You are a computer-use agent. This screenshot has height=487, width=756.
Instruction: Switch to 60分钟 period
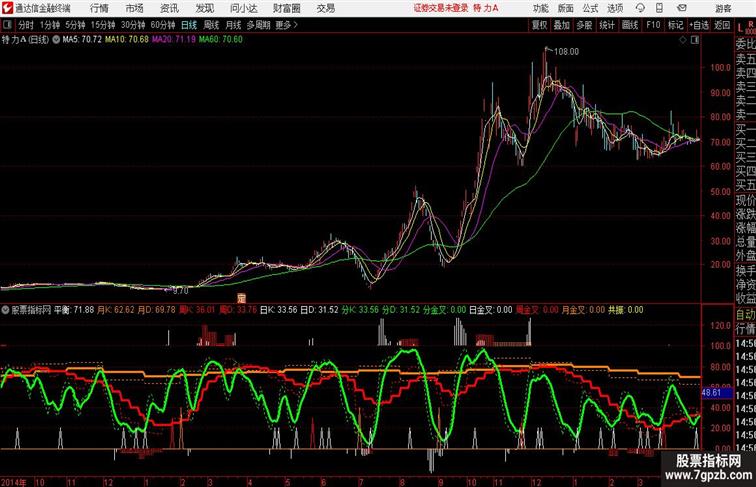point(163,25)
